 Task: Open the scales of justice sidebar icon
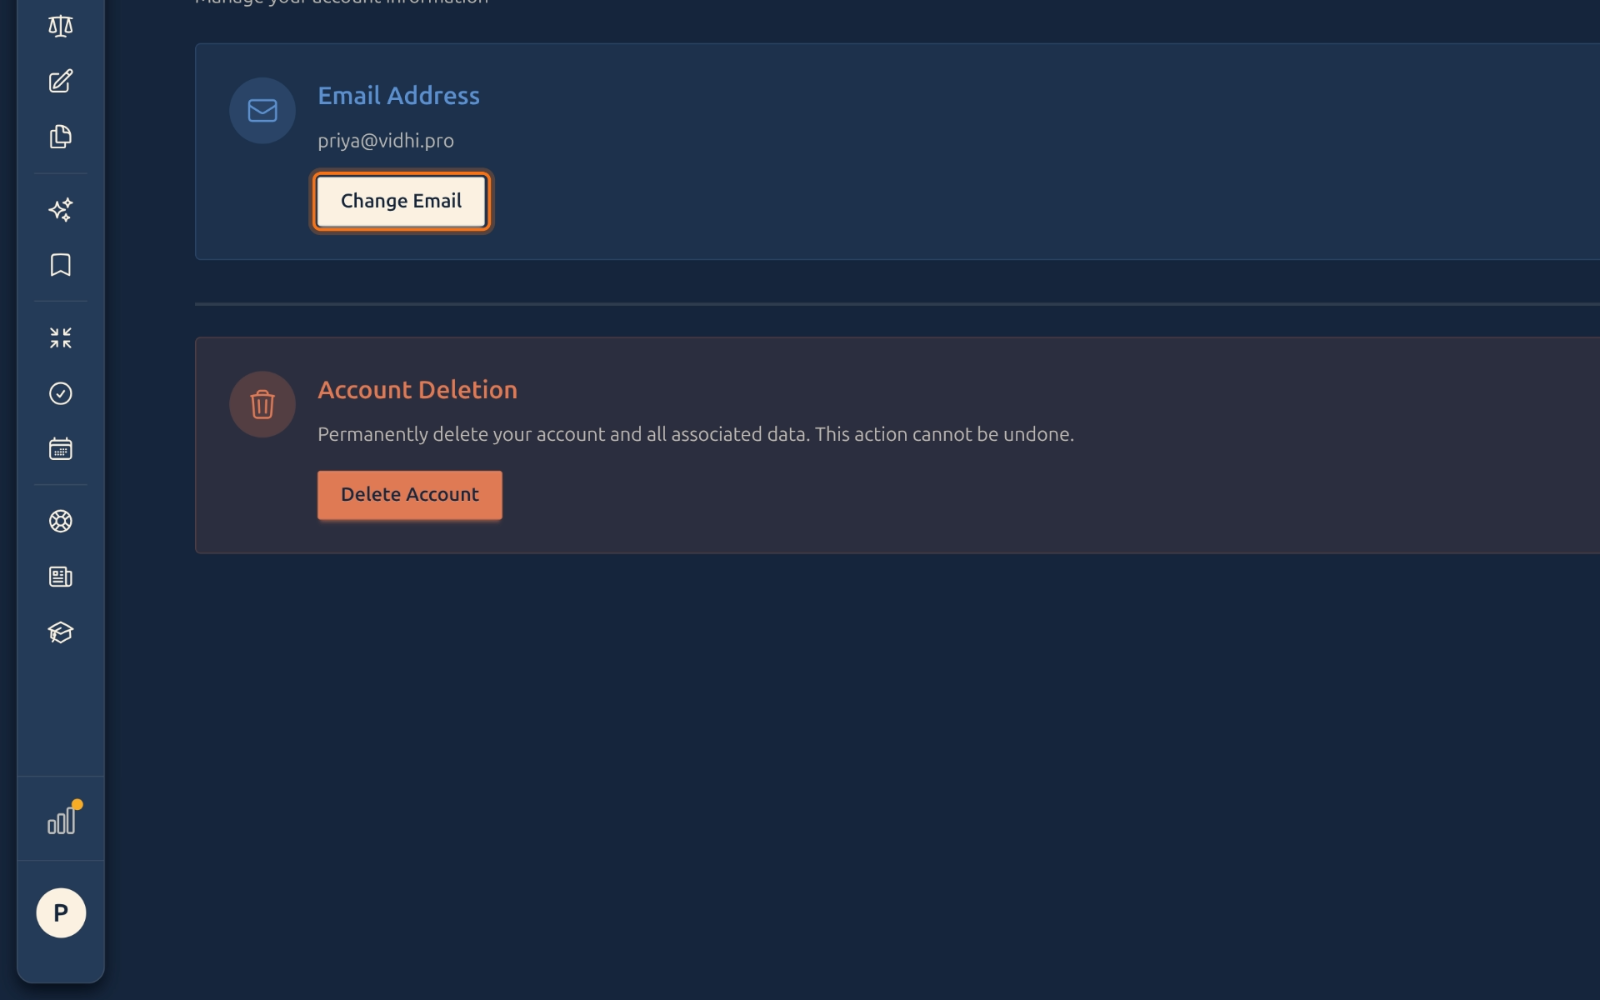[60, 26]
